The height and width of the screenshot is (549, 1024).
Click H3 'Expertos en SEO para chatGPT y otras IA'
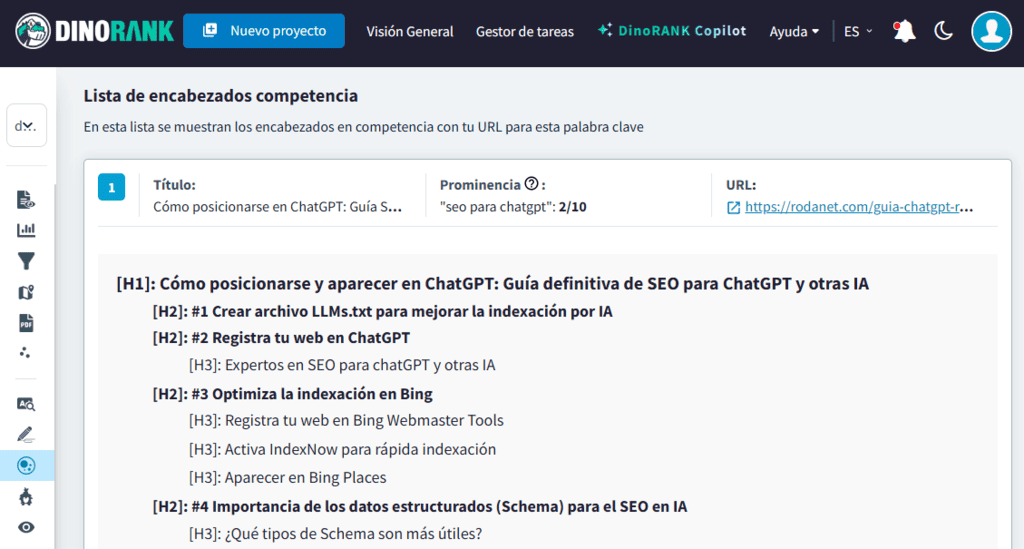[x=342, y=365]
